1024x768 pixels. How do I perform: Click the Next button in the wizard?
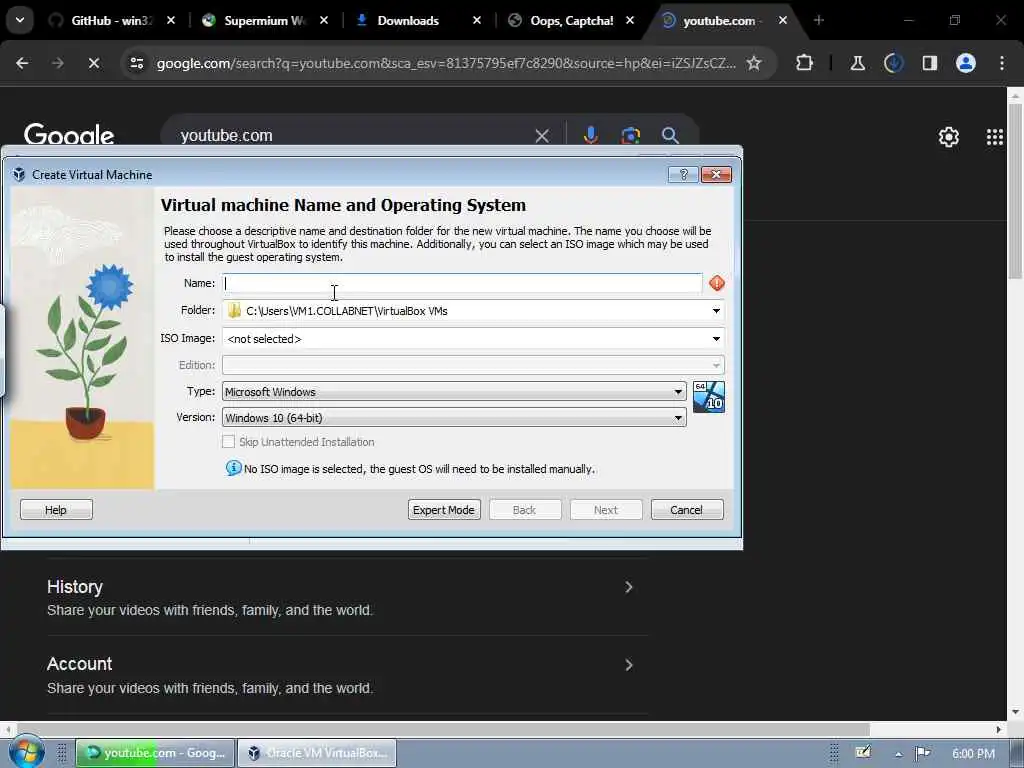606,509
